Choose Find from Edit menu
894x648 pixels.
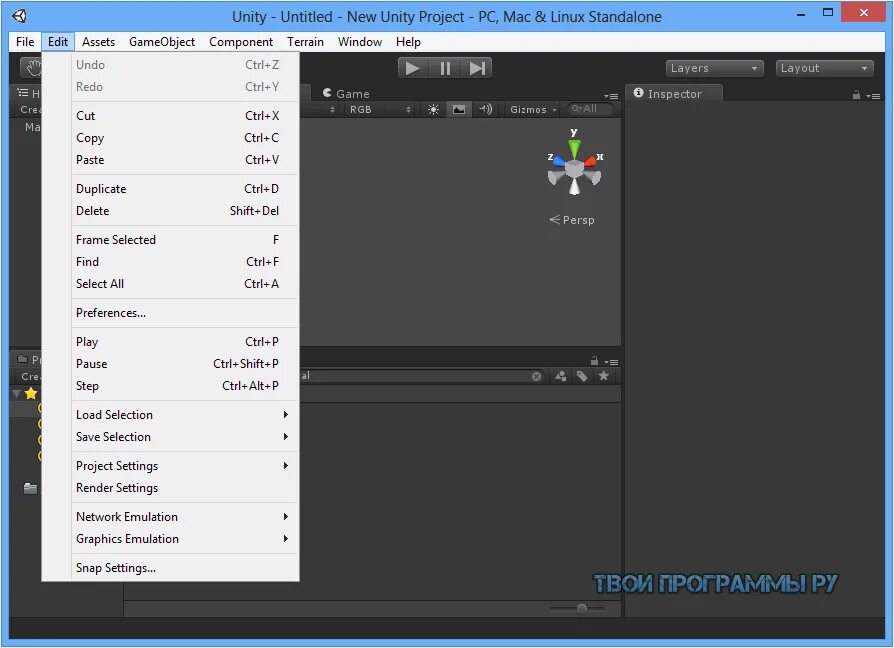point(185,262)
